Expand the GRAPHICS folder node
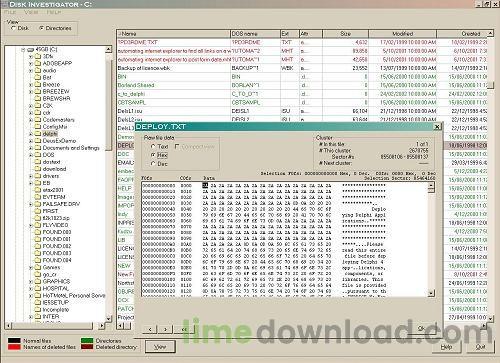500x363 pixels. tap(31, 281)
